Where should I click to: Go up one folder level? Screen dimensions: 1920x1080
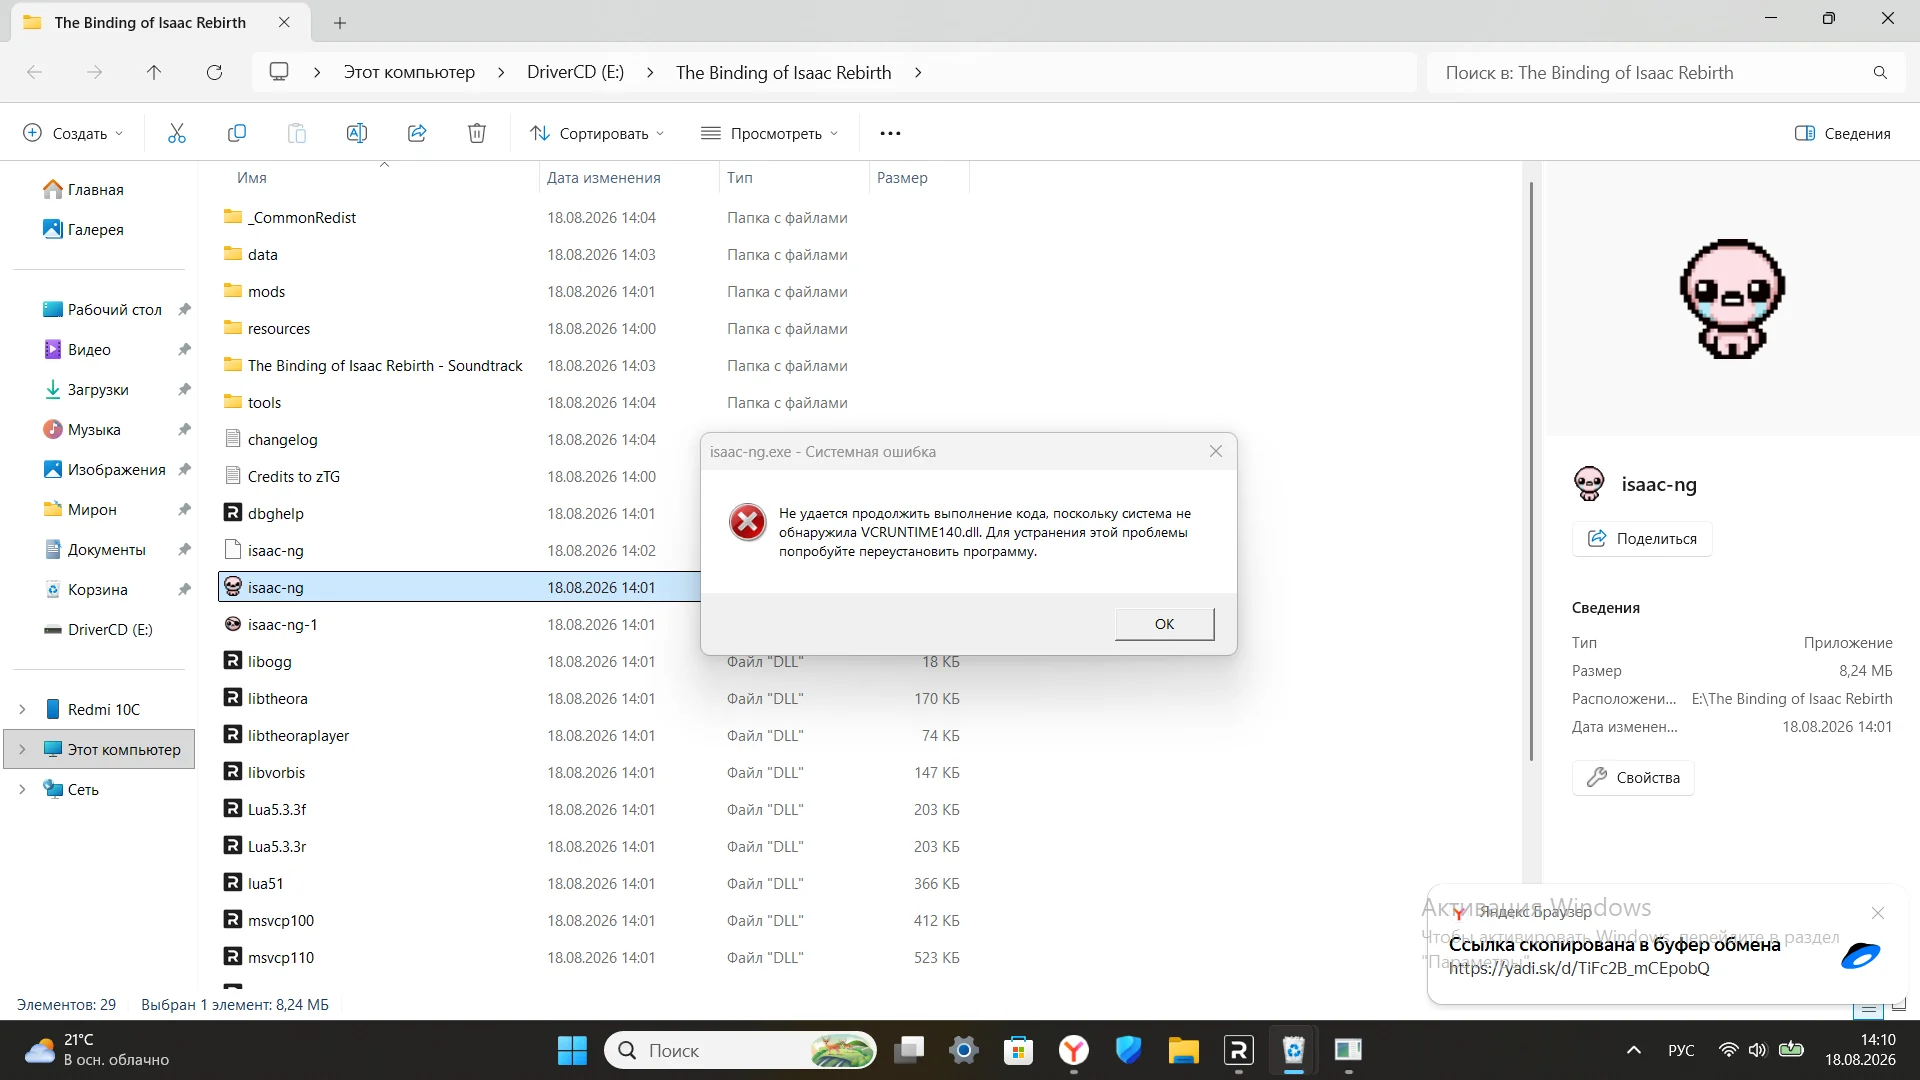pos(154,72)
